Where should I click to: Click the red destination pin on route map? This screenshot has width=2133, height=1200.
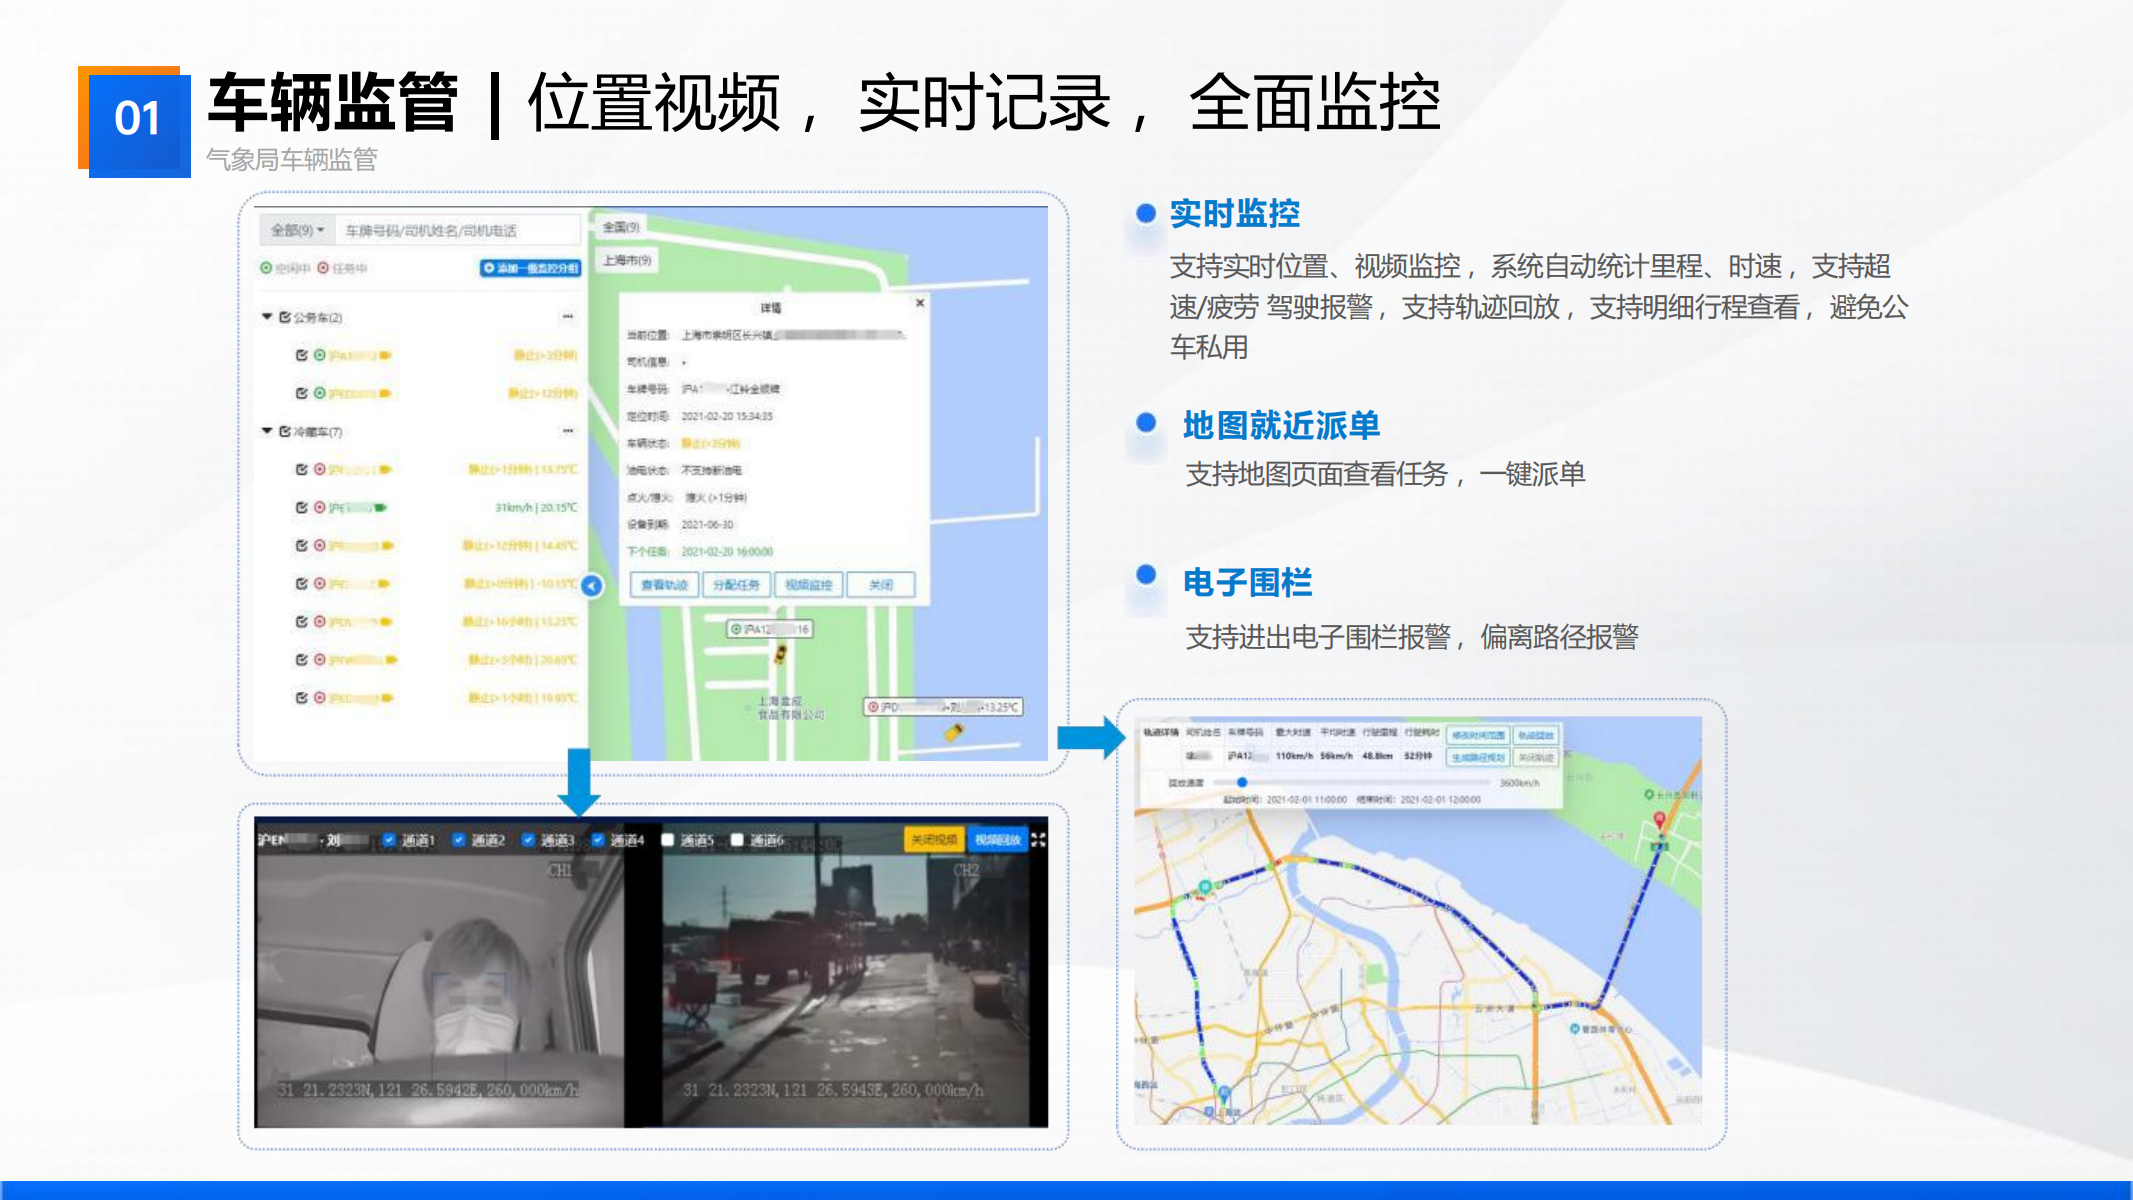pyautogui.click(x=1659, y=820)
